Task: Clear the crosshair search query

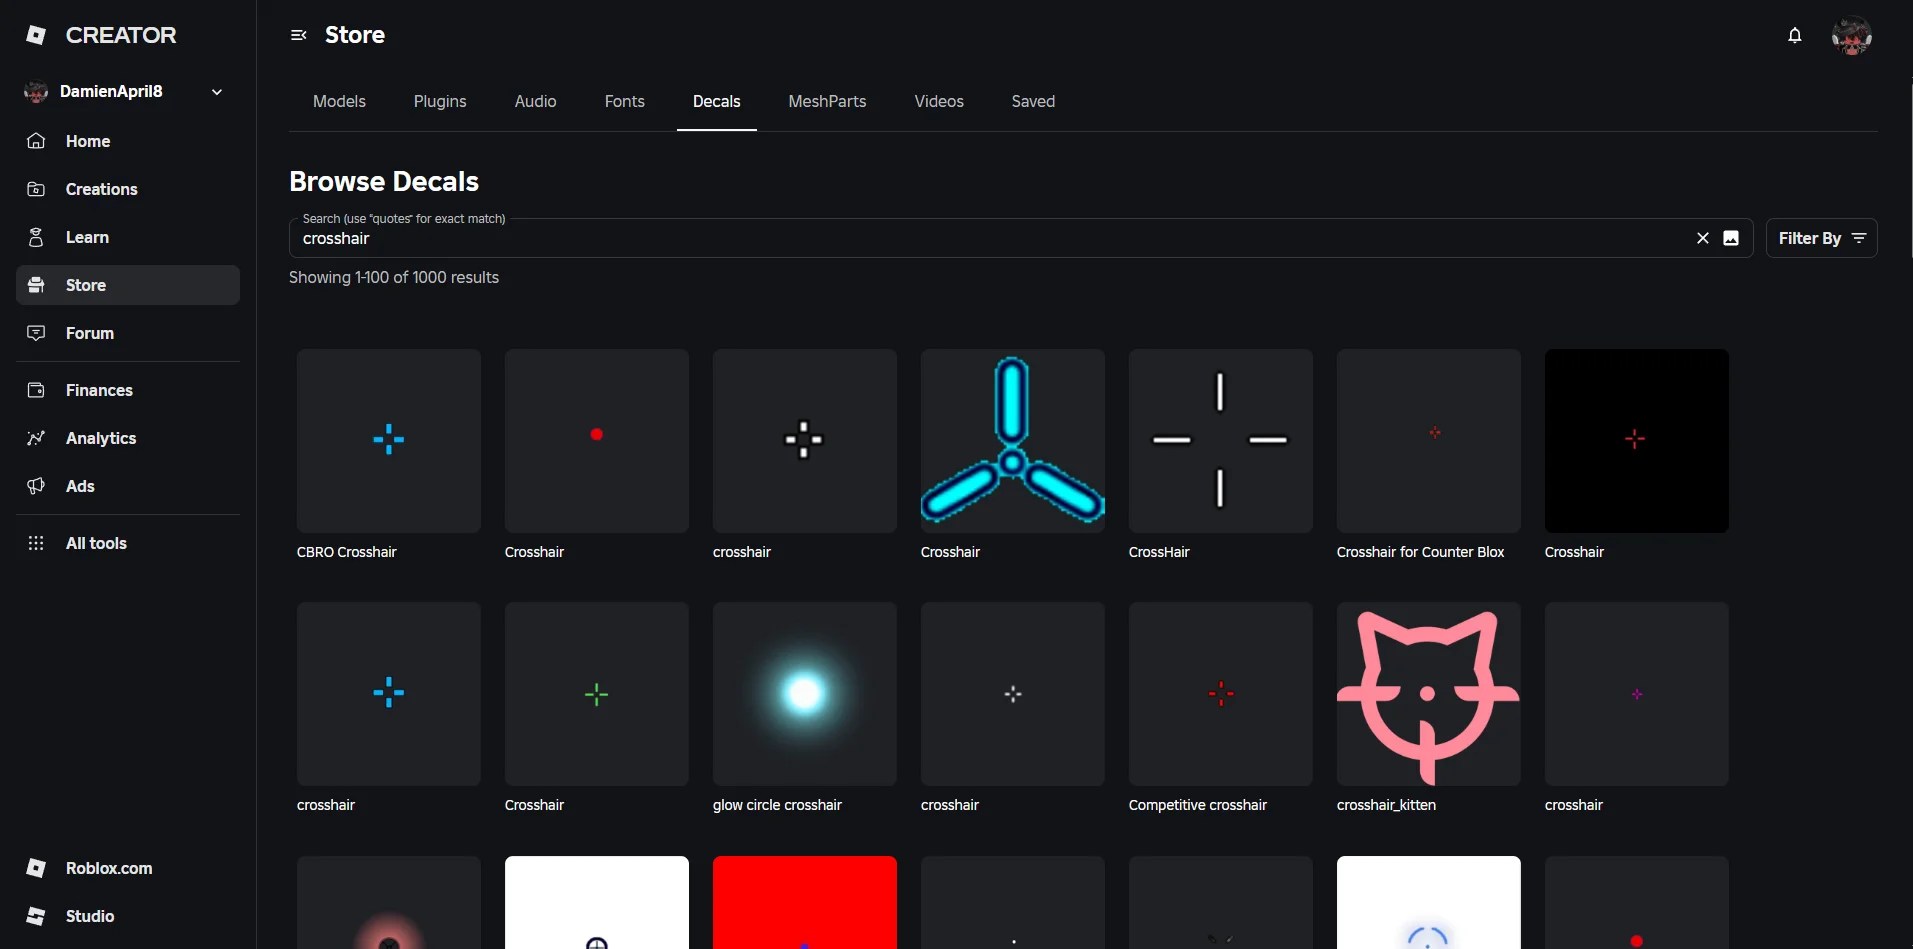Action: [x=1702, y=238]
